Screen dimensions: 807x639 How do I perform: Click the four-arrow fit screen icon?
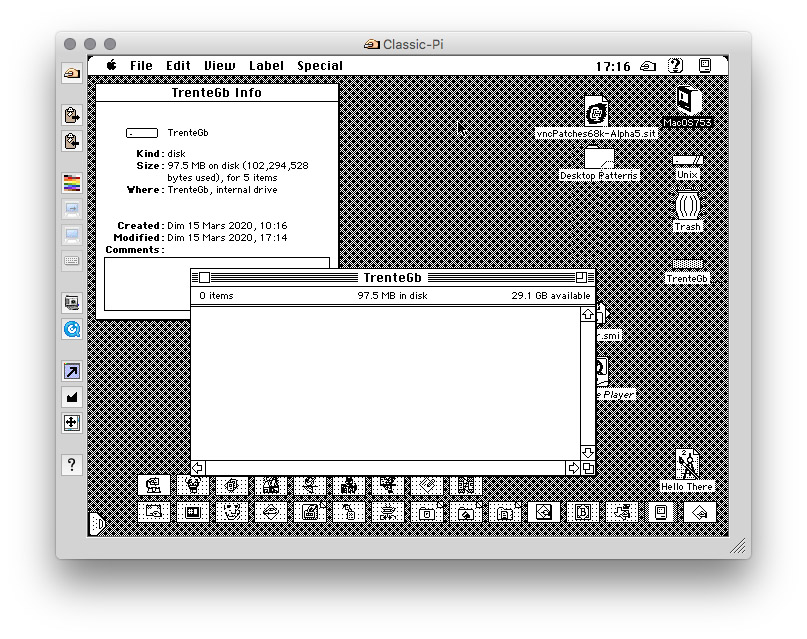point(72,423)
